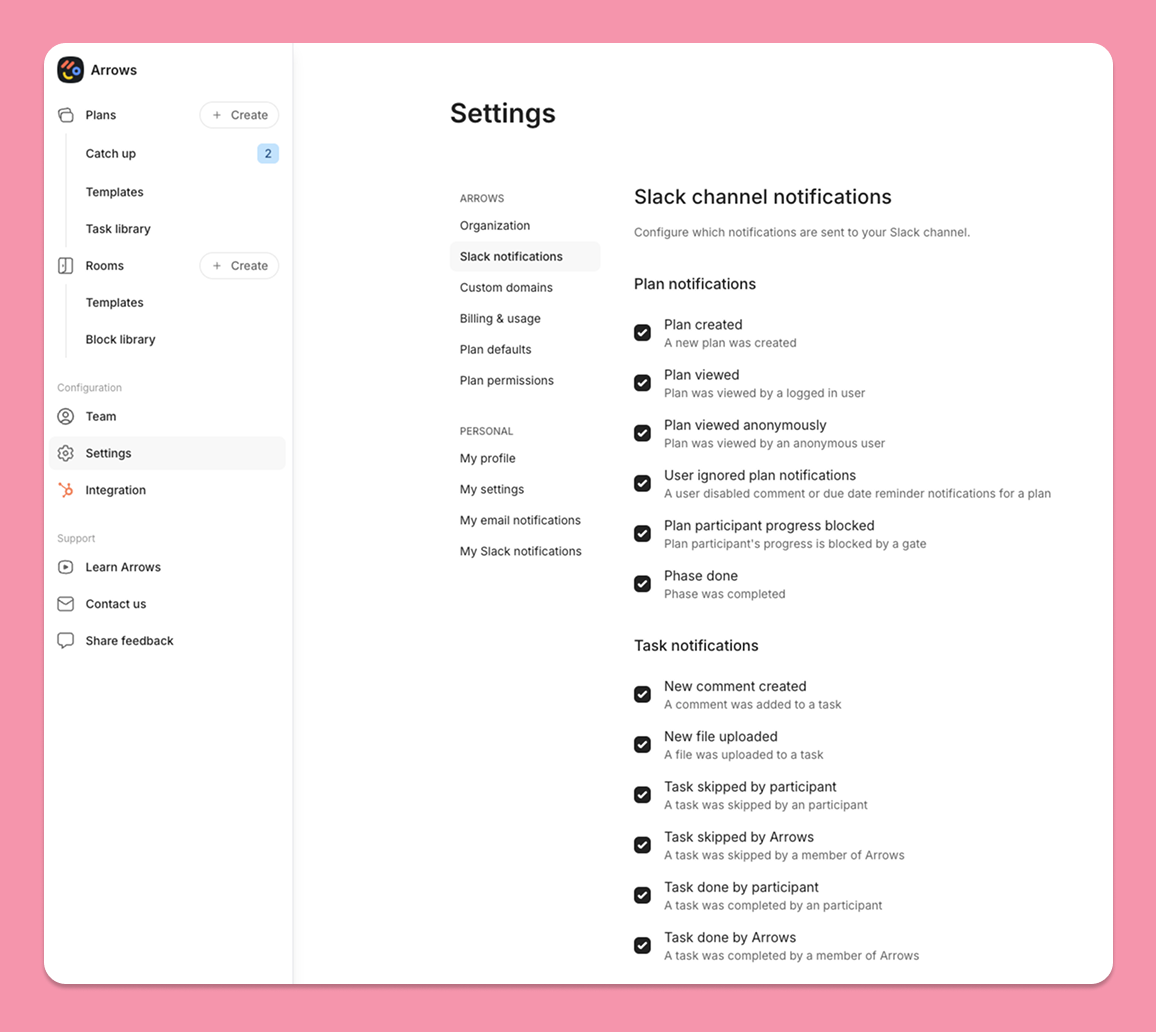
Task: Click the Arrows logo icon
Action: (71, 70)
